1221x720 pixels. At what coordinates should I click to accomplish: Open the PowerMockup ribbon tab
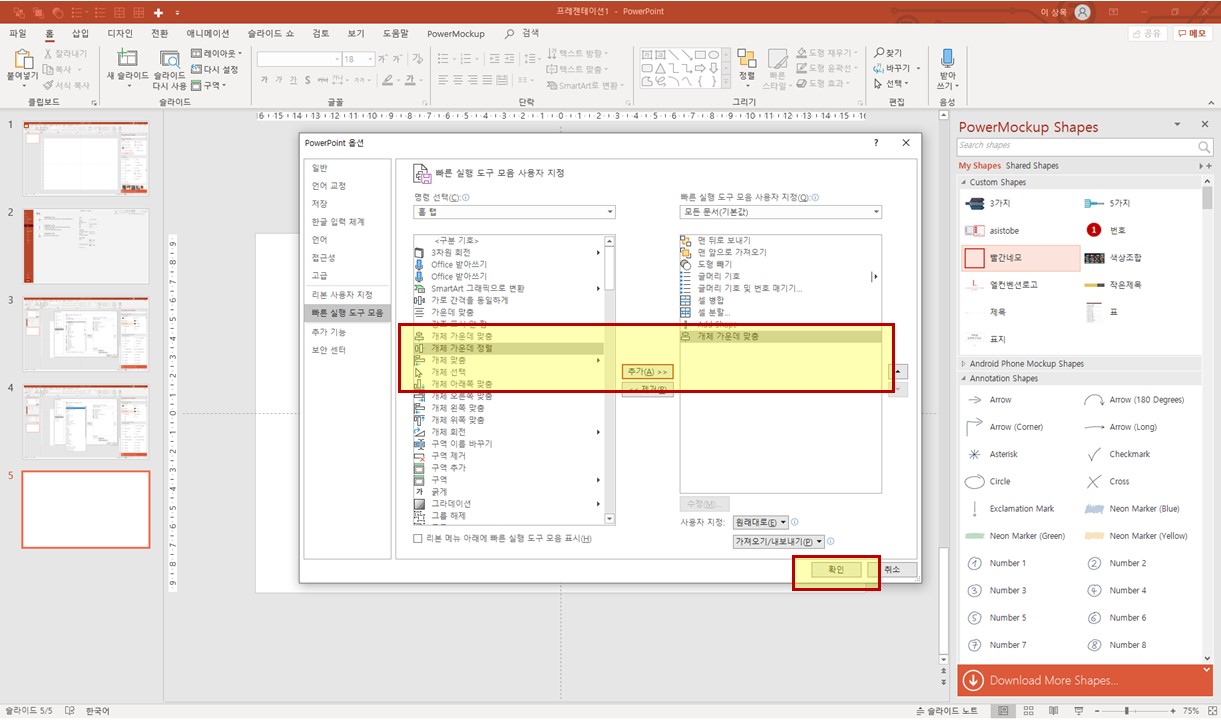pos(456,33)
